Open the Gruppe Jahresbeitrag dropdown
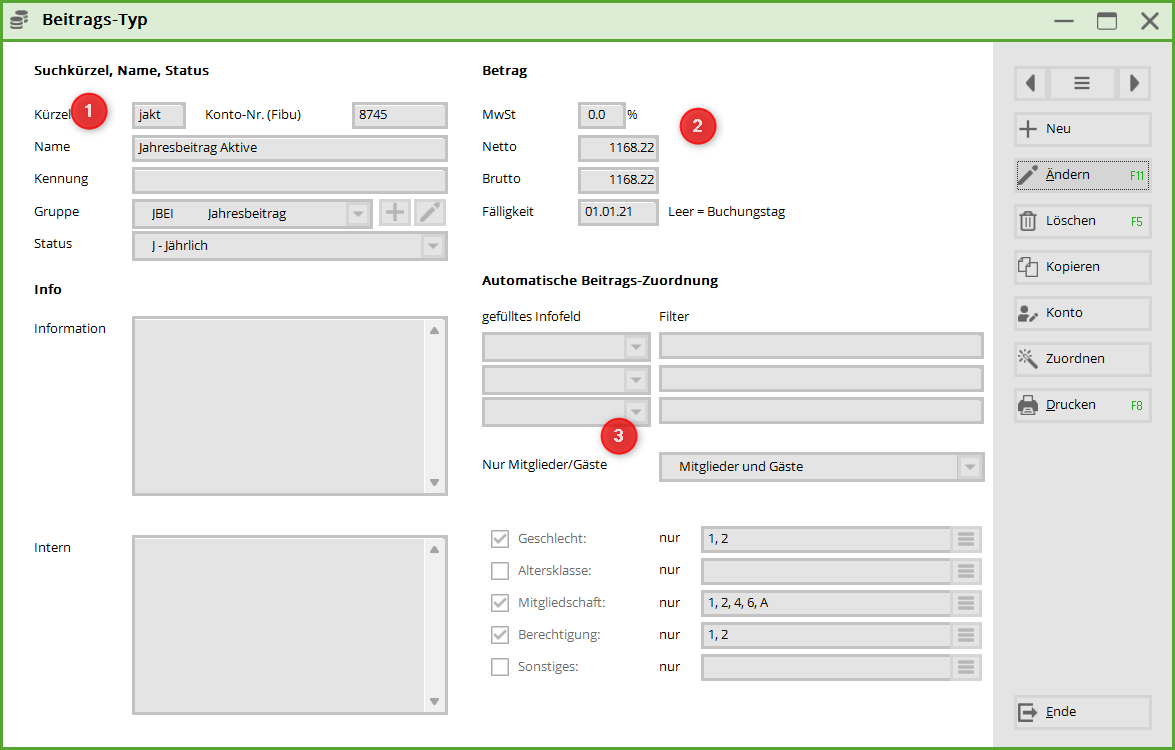The height and width of the screenshot is (750, 1175). [357, 214]
